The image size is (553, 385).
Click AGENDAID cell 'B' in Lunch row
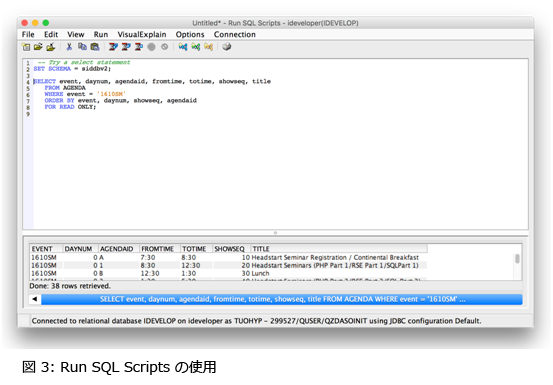(102, 273)
